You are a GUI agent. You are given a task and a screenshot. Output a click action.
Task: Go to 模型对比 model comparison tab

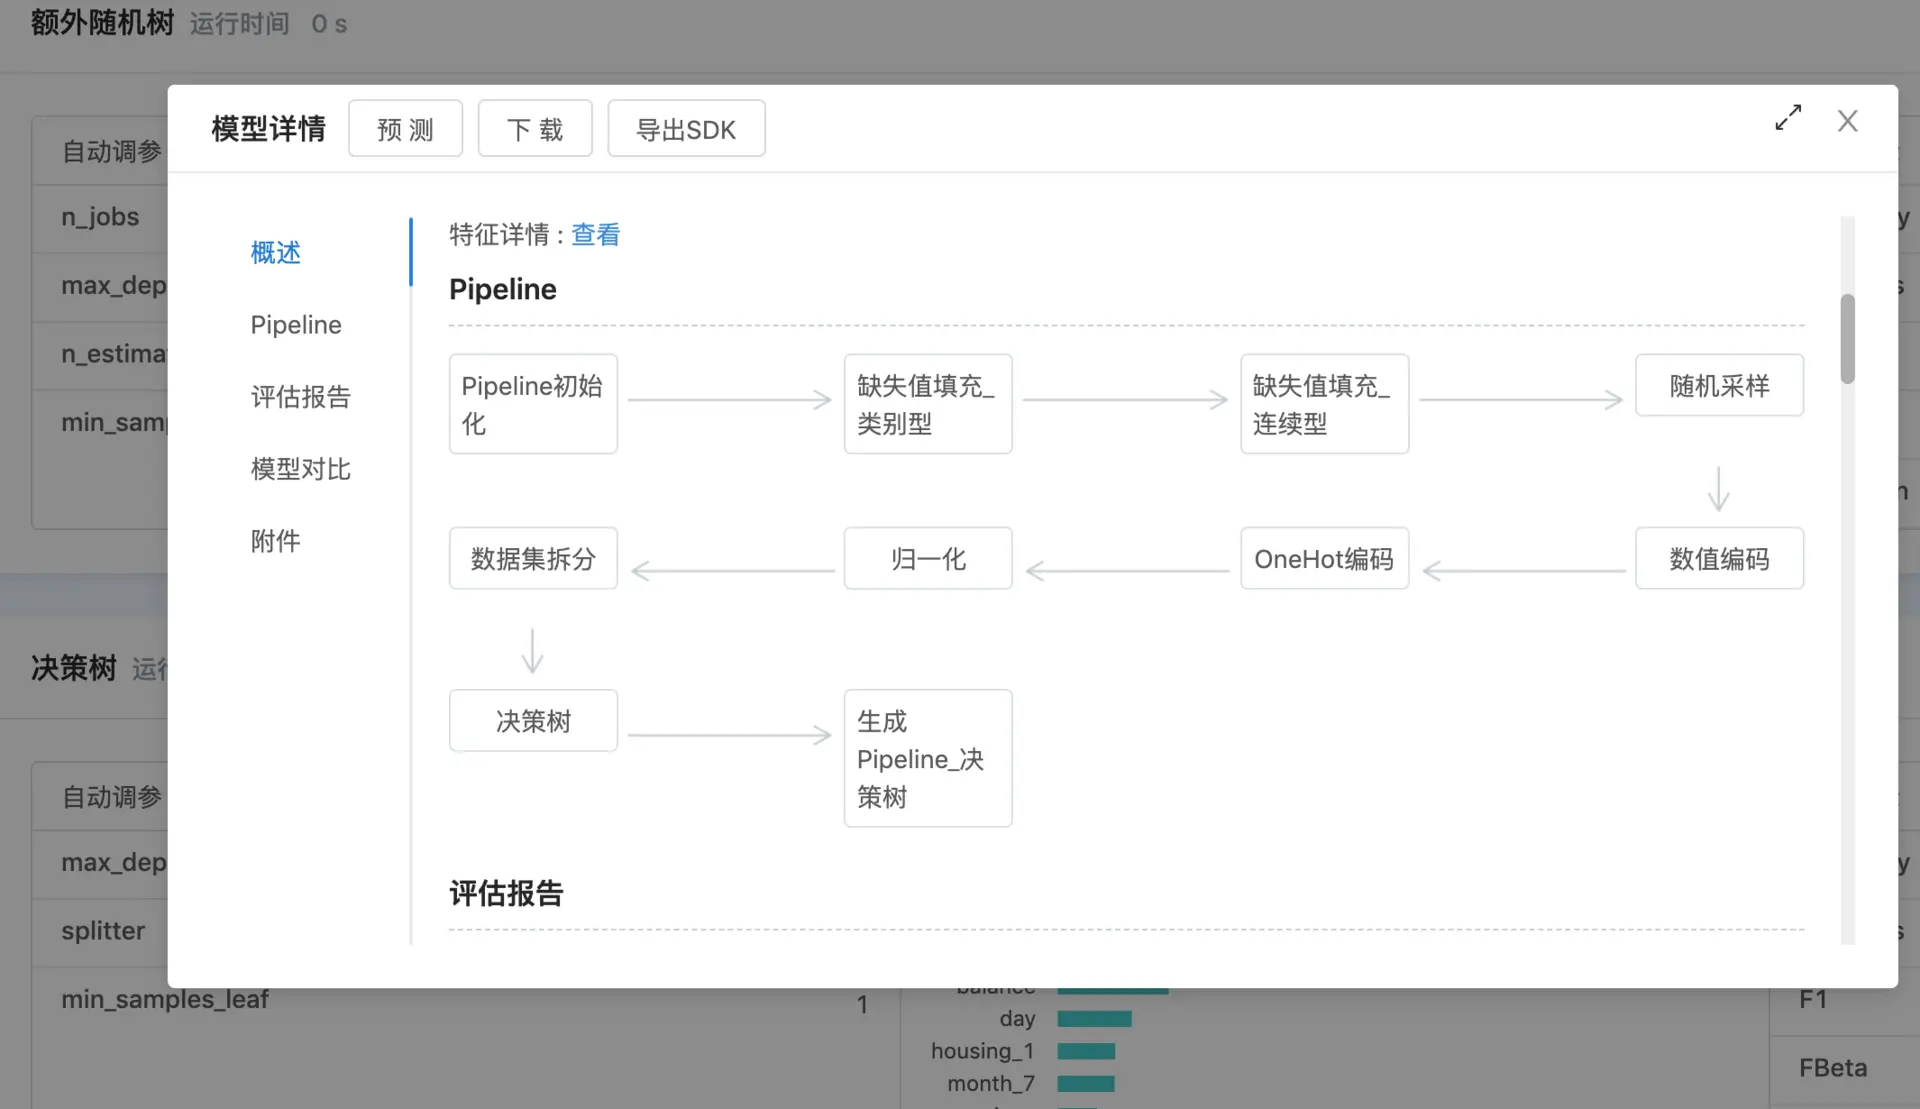[x=300, y=469]
